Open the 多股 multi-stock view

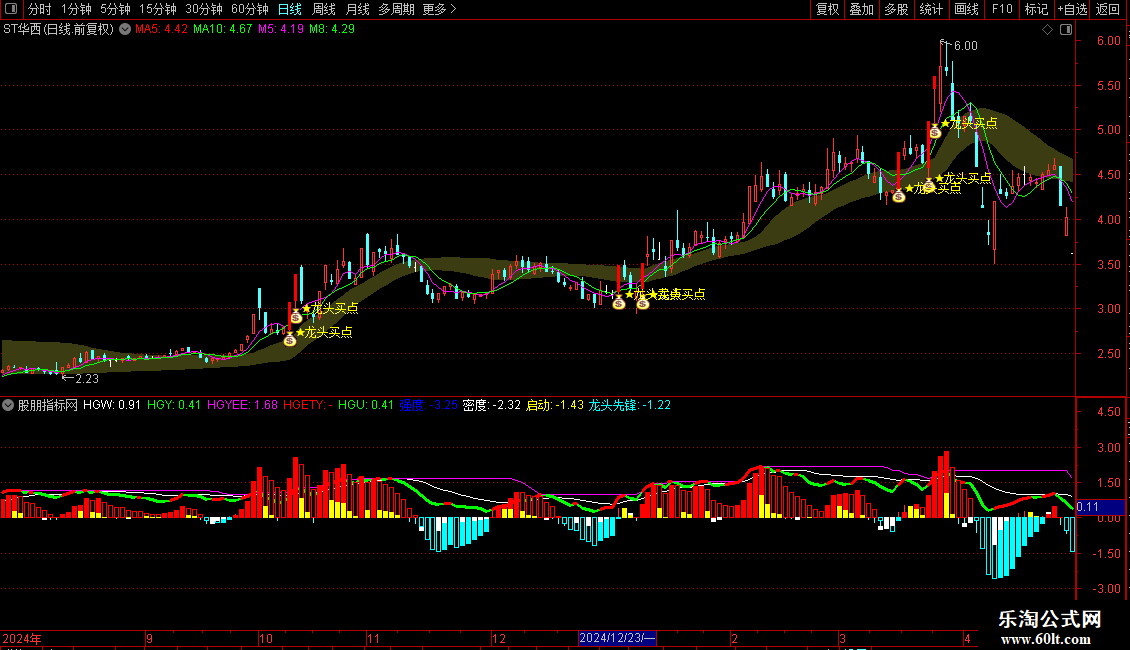[896, 9]
